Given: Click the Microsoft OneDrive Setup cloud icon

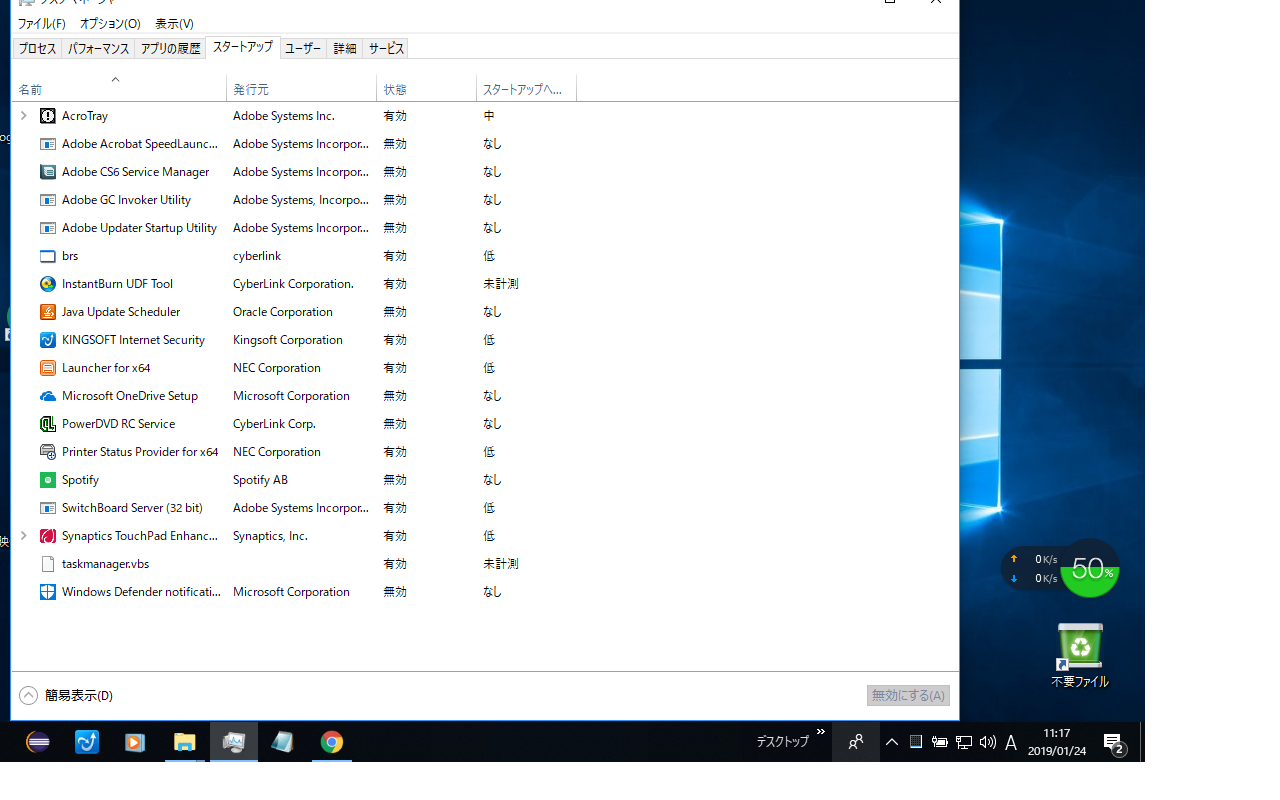Looking at the screenshot, I should 47,396.
